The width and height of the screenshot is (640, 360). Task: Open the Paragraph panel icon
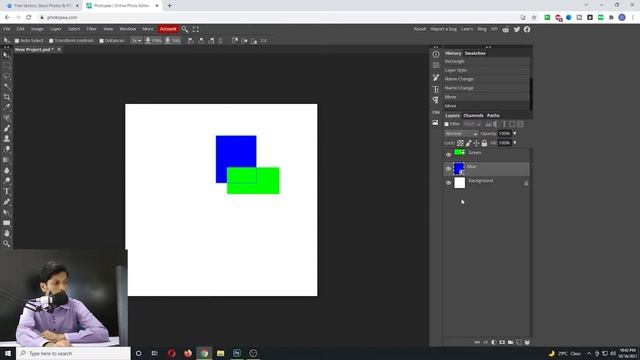[x=436, y=100]
